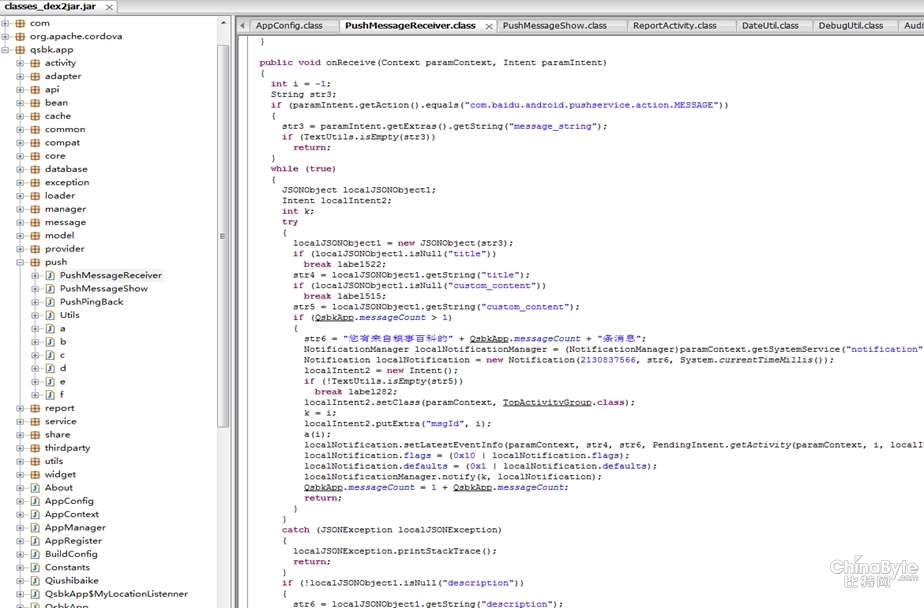Click the tree panel vertical scrollbar
924x608 pixels.
pos(223,236)
